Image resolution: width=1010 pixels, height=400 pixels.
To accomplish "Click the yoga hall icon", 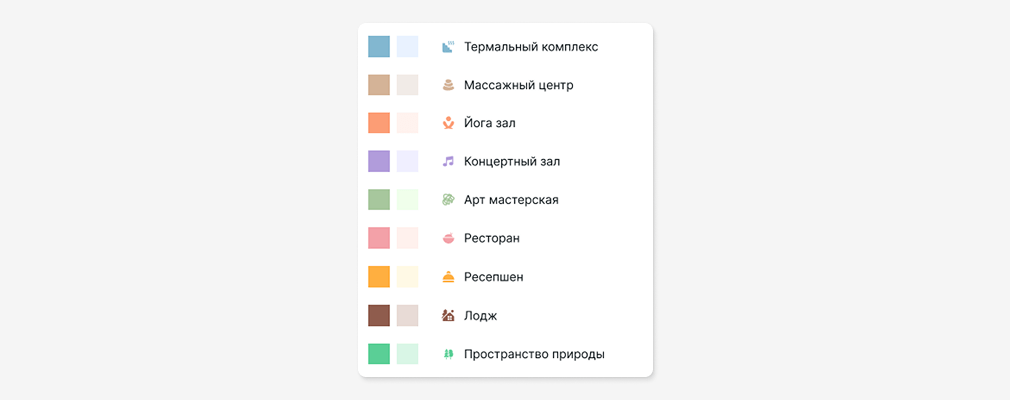I will pyautogui.click(x=448, y=123).
